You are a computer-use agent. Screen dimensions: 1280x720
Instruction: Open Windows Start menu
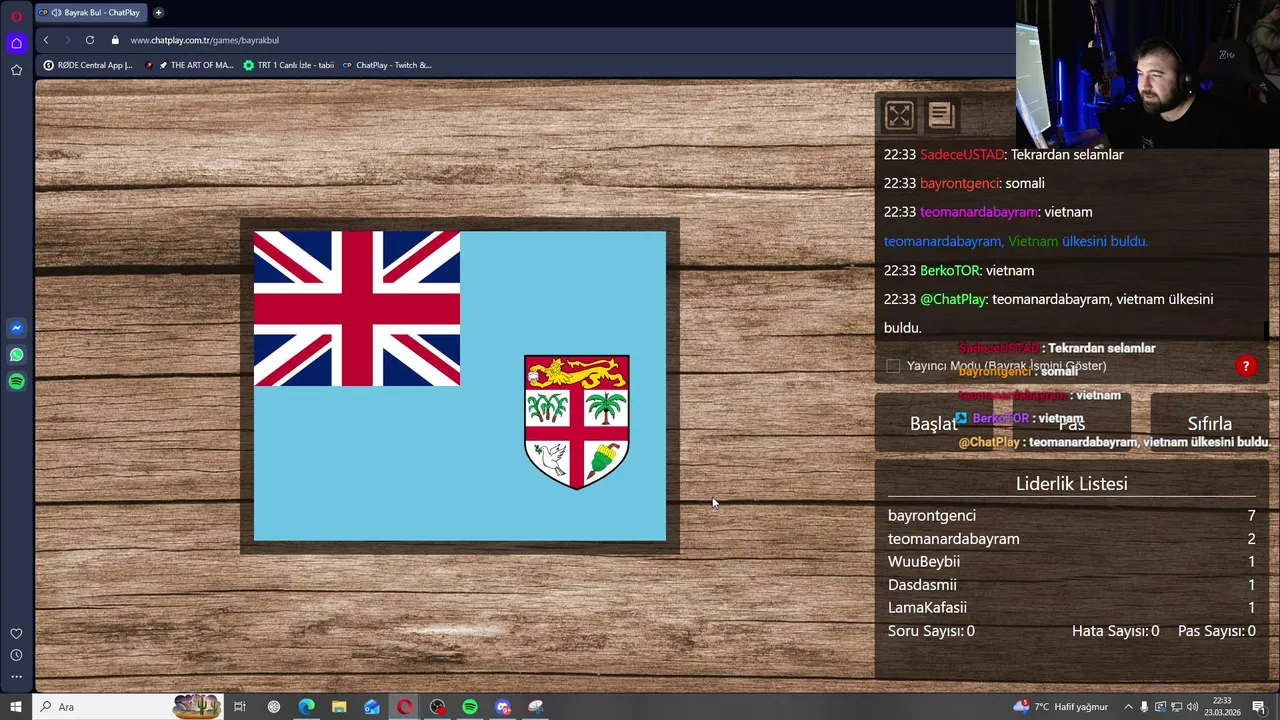pyautogui.click(x=15, y=707)
